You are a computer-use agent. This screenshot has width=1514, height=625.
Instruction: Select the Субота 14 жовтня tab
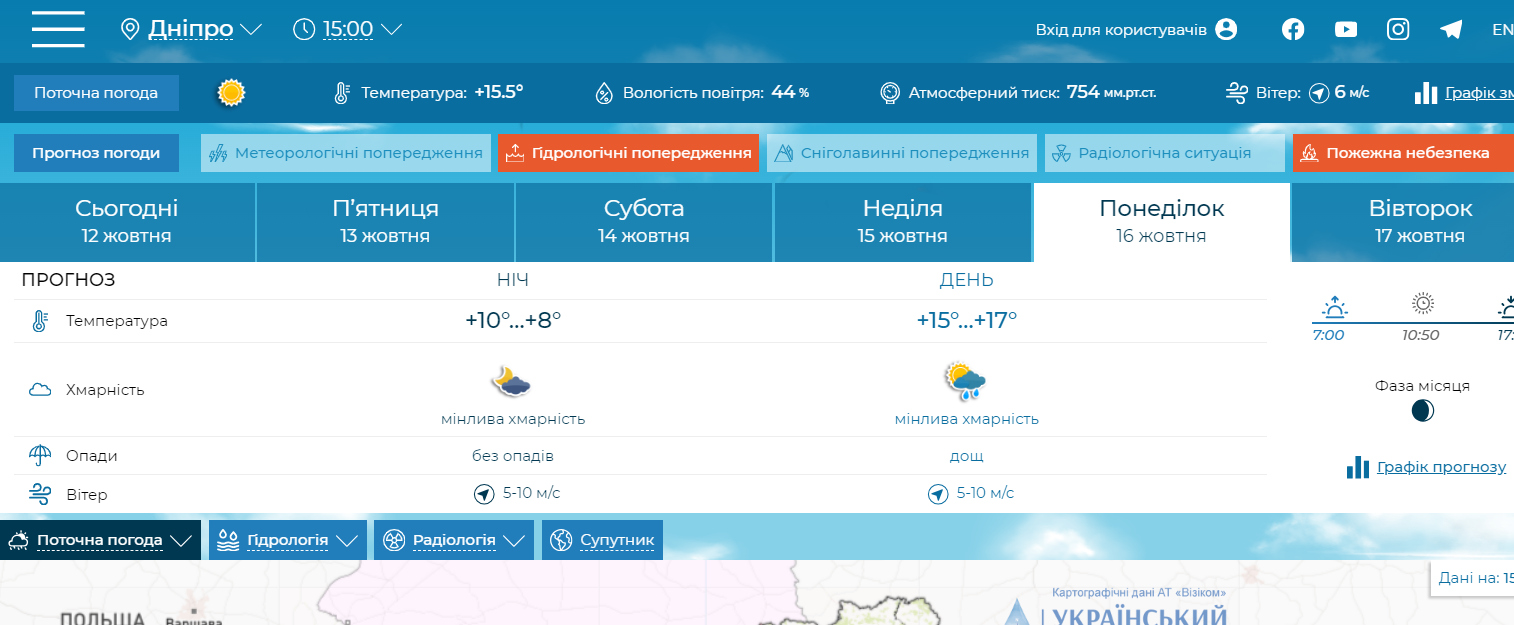(644, 221)
